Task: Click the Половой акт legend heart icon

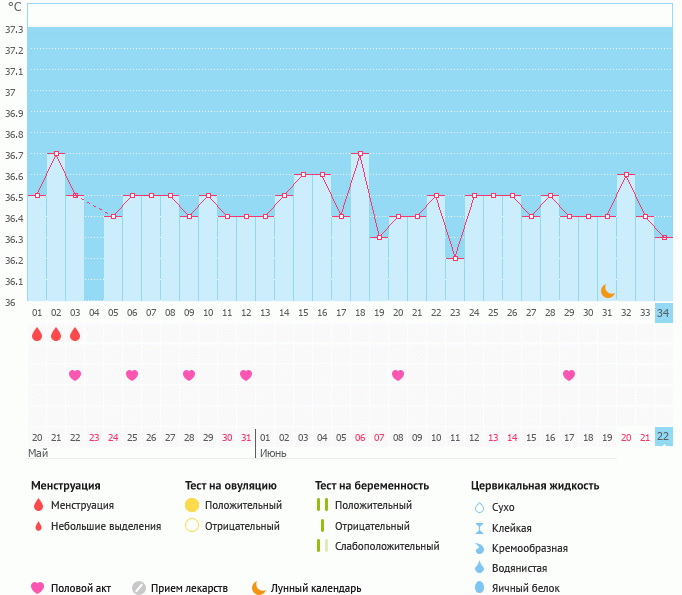Action: 38,588
